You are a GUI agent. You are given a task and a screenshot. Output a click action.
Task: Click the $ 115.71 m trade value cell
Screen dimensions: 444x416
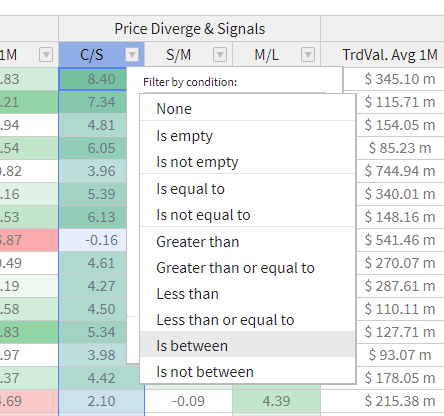coord(400,102)
